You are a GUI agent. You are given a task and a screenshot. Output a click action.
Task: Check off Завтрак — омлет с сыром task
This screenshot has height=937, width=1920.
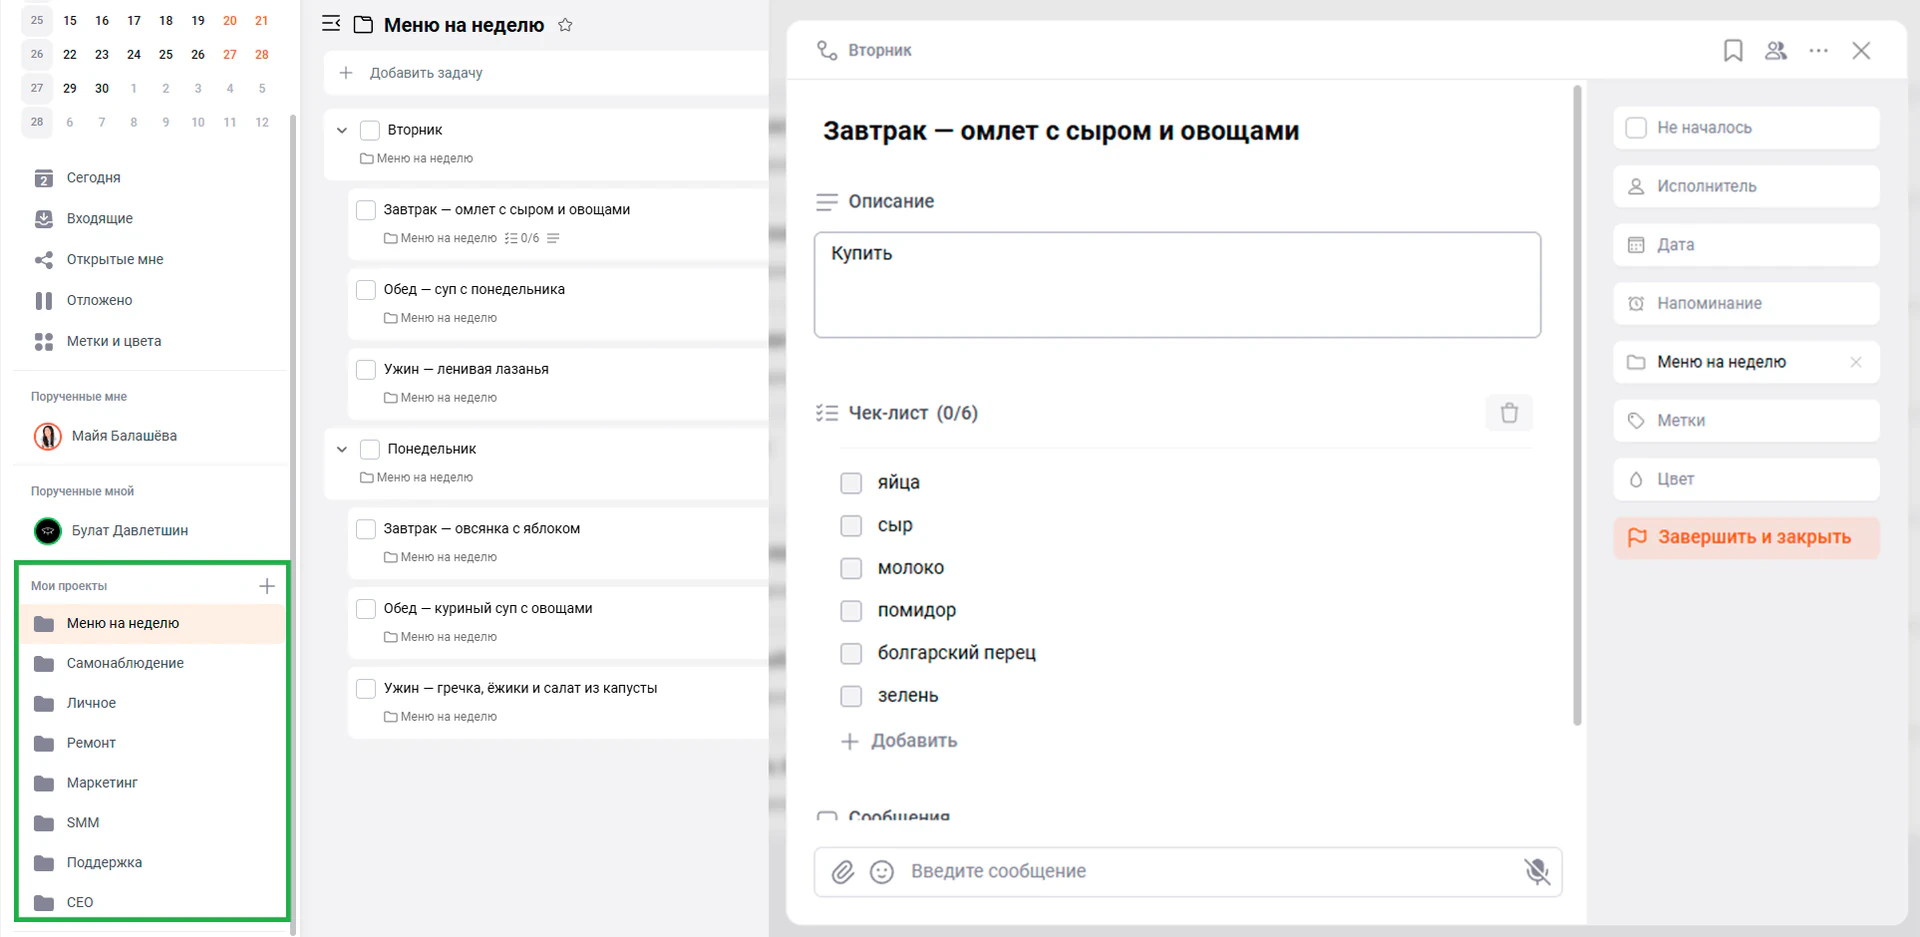[x=366, y=210]
